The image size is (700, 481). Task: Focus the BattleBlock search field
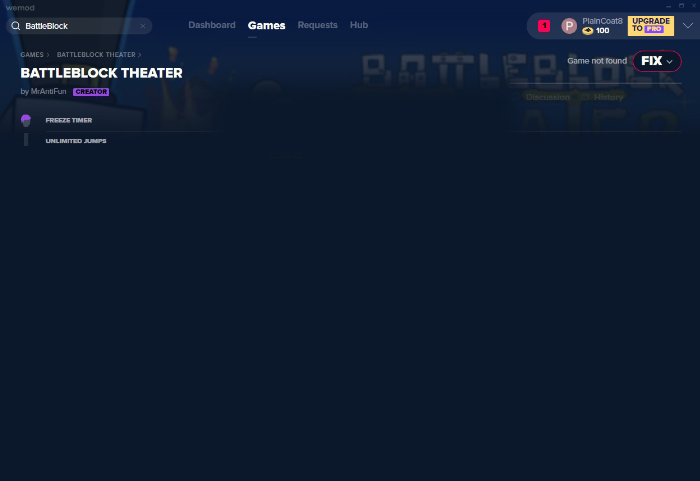[x=79, y=26]
